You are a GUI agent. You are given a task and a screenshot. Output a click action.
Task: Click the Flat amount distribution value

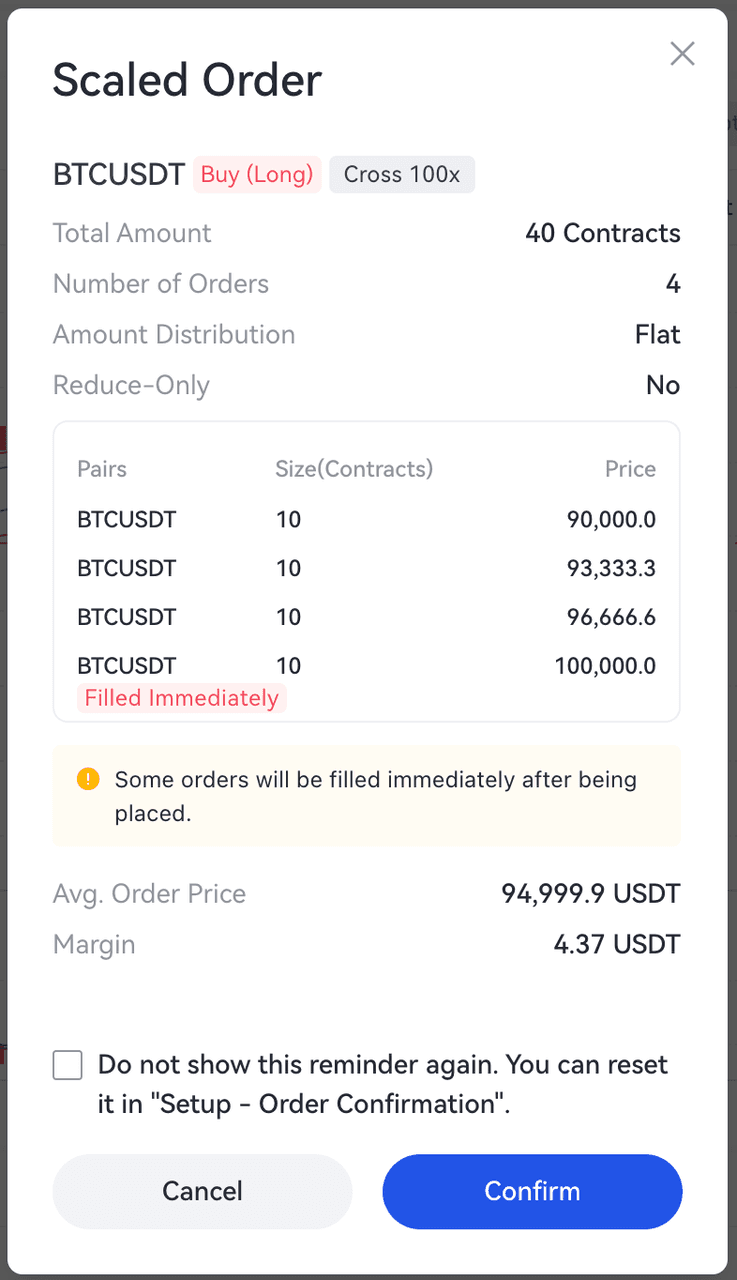click(657, 335)
